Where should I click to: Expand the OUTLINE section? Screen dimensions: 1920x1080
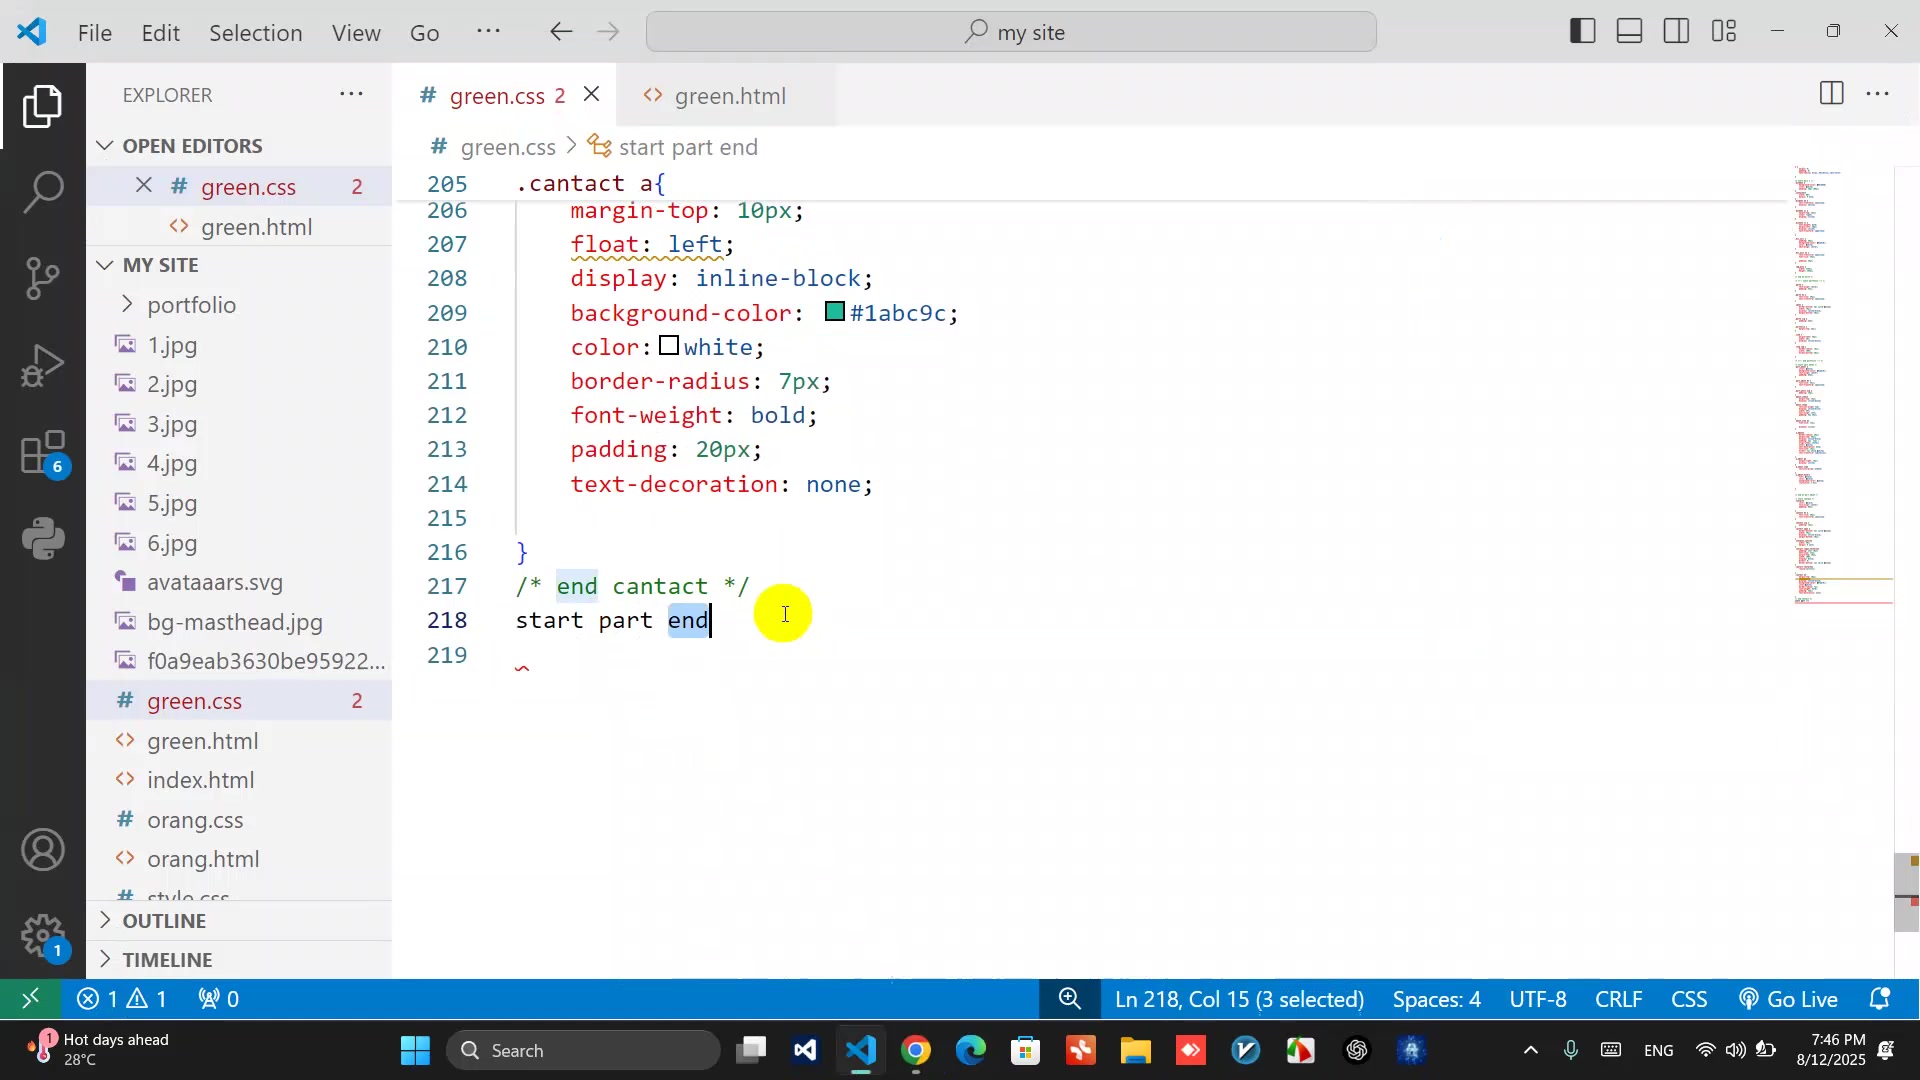tap(164, 921)
